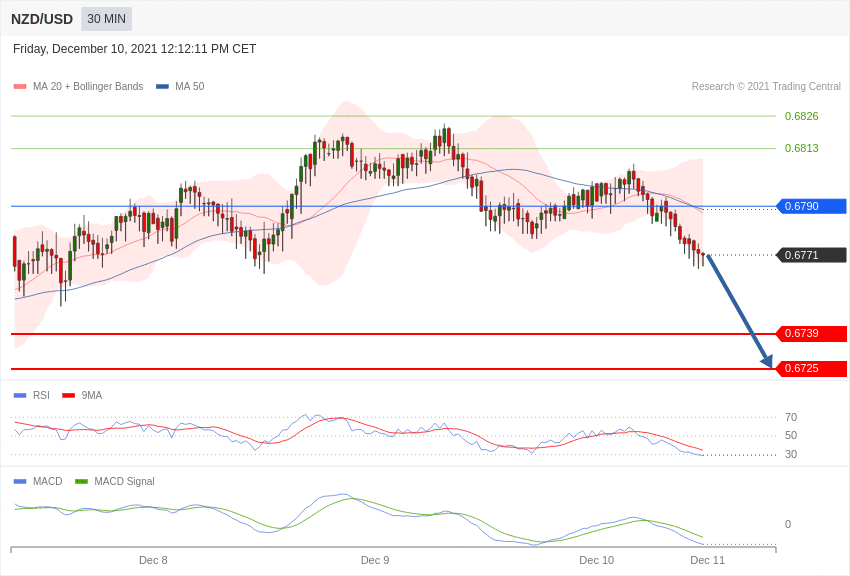
Task: Click the MA 20 + Bollinger Bands label
Action: (88, 86)
